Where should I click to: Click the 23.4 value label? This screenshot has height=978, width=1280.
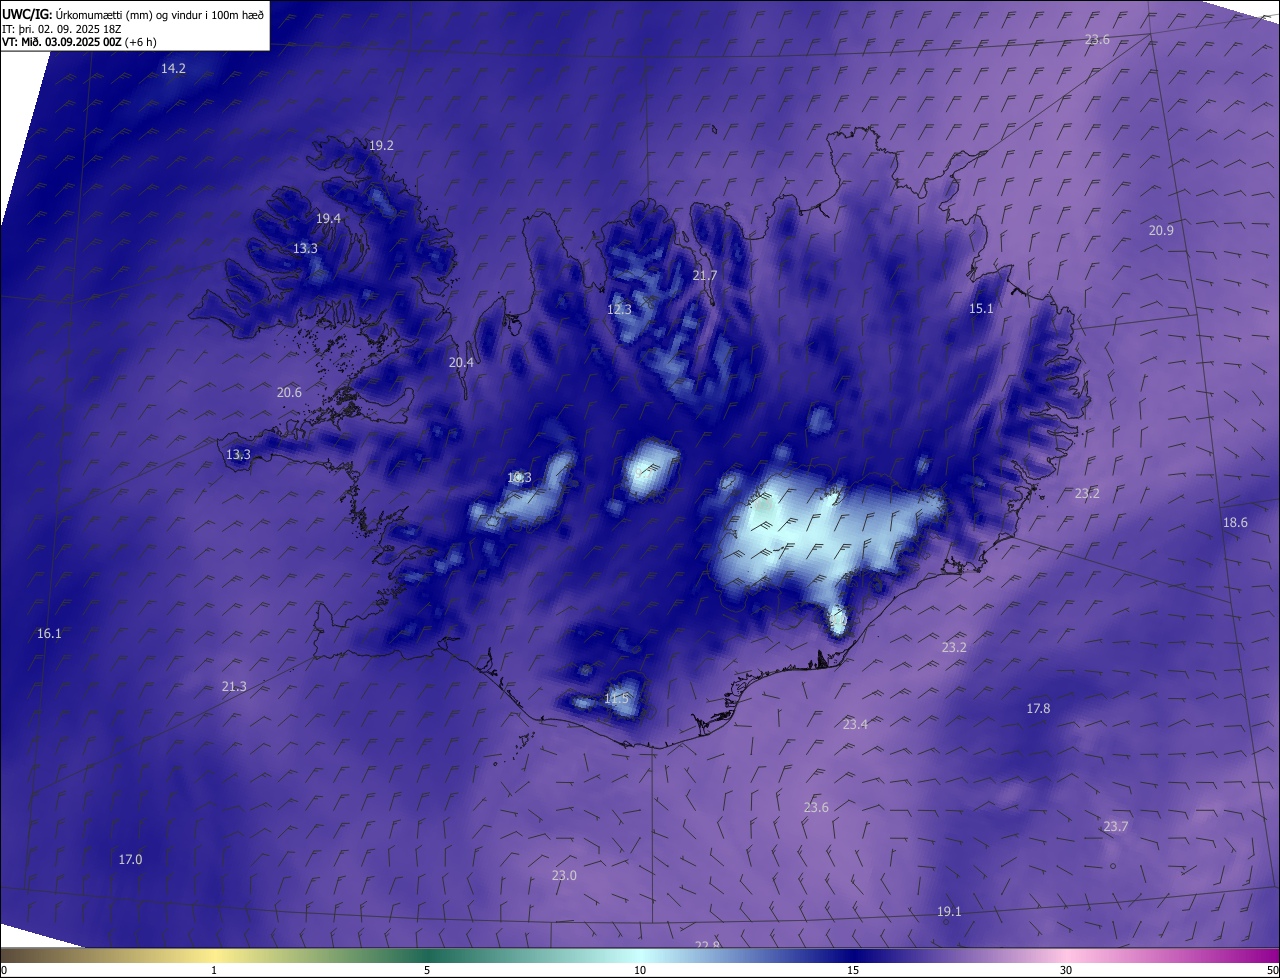pyautogui.click(x=855, y=724)
